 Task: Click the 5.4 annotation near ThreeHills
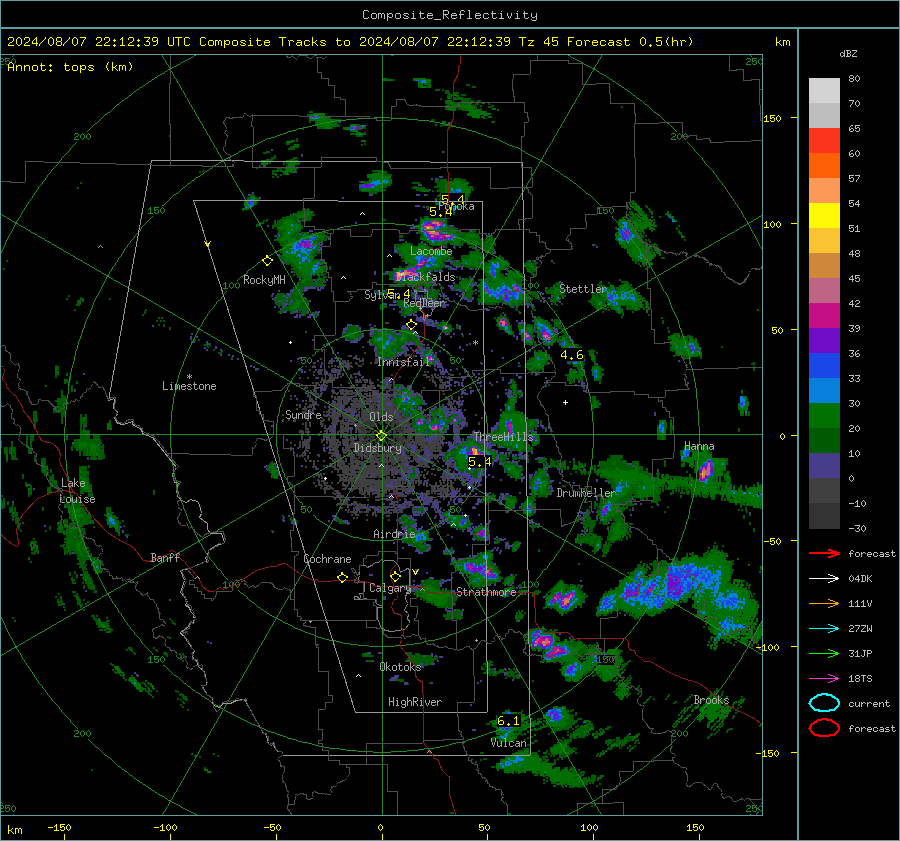[x=480, y=462]
